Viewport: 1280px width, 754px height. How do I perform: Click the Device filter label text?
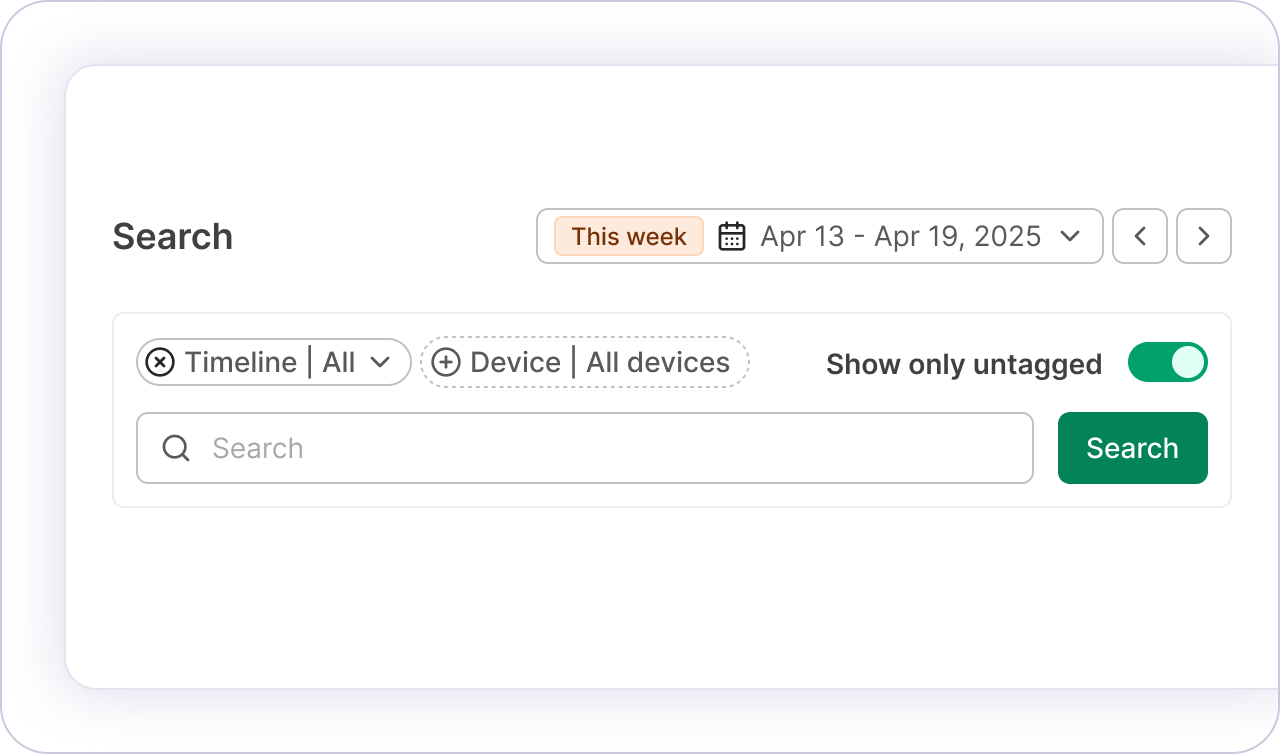tap(515, 362)
